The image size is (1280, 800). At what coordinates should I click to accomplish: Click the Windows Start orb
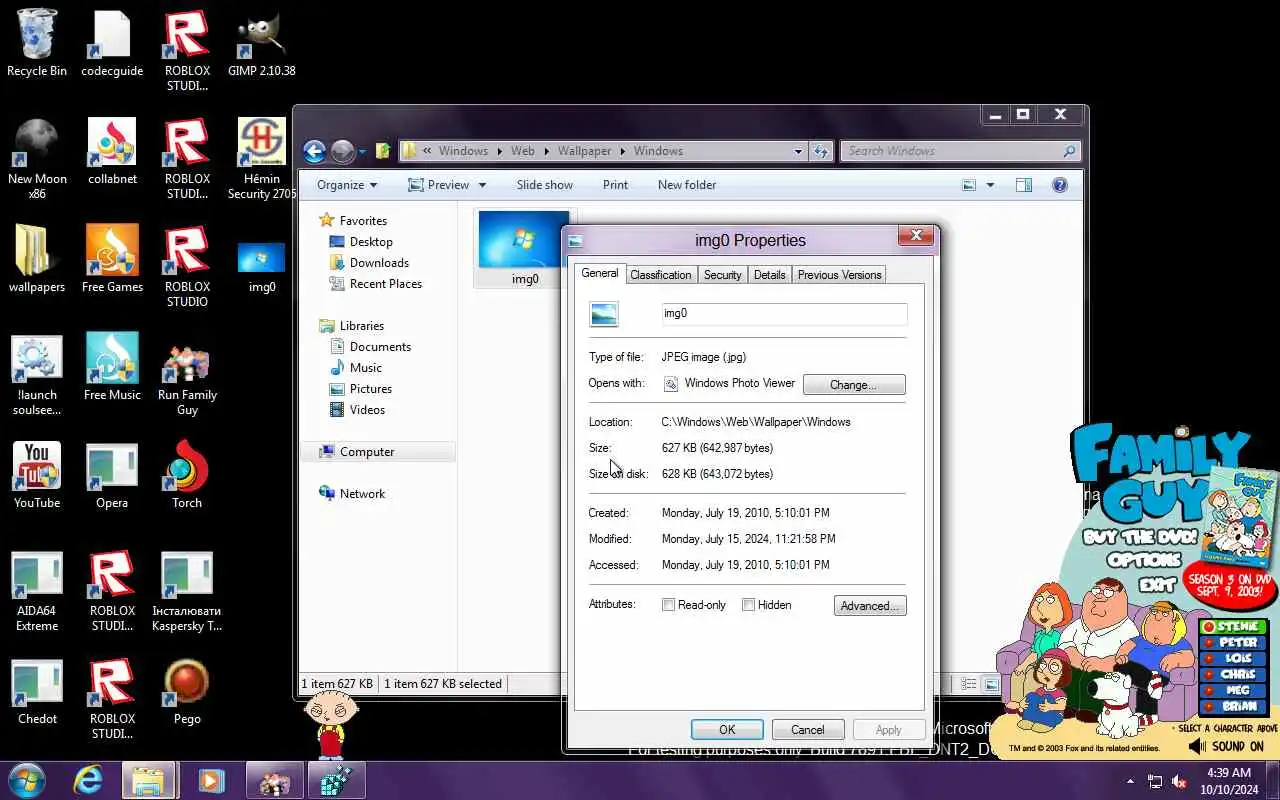click(x=27, y=780)
